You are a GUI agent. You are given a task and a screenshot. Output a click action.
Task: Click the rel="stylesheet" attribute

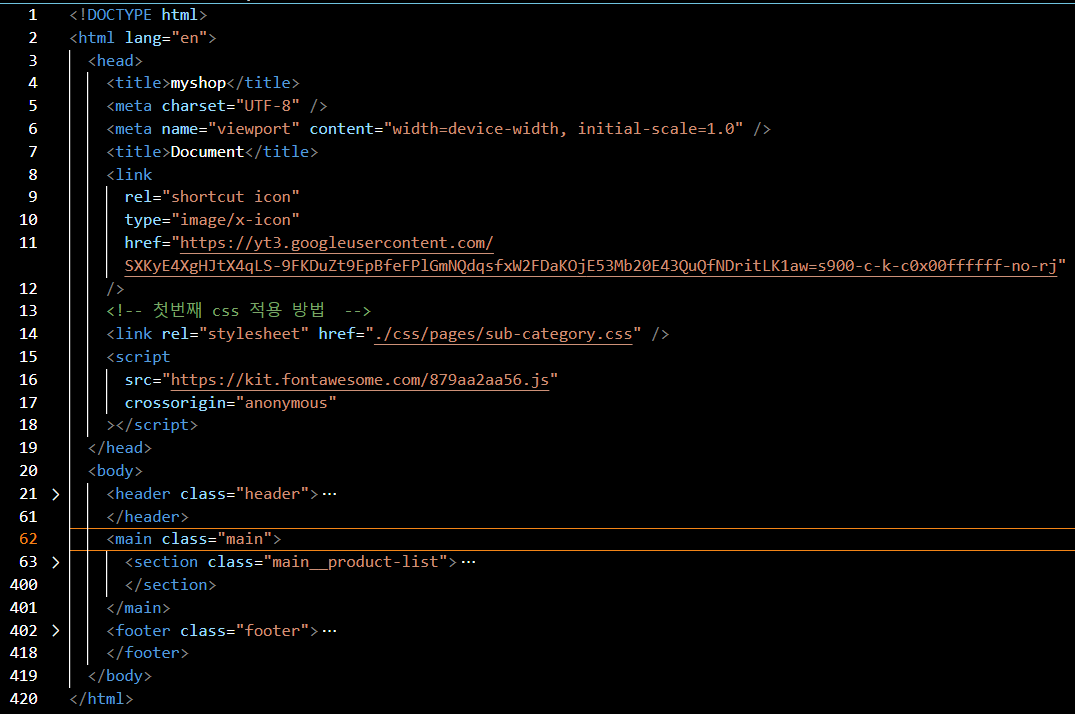pyautogui.click(x=235, y=334)
